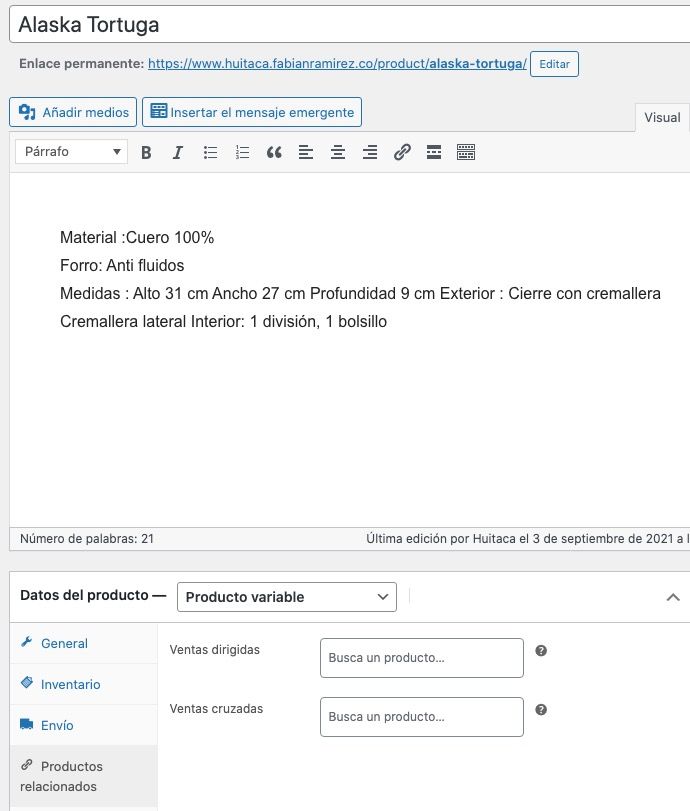Collapse the Datos del producto panel
Viewport: 690px width, 811px height.
(x=673, y=597)
